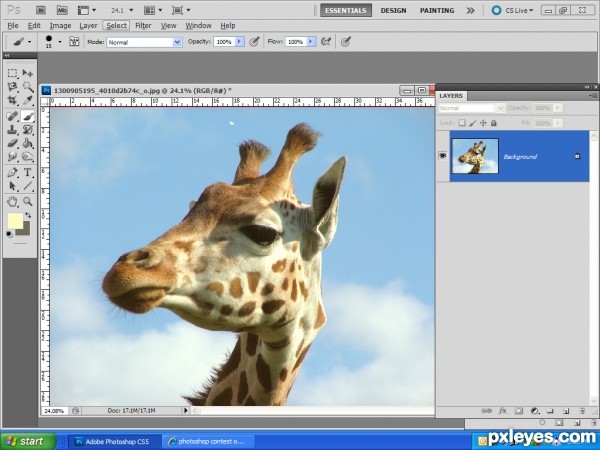This screenshot has height=450, width=600.
Task: Toggle lock transparent pixels
Action: (x=462, y=123)
